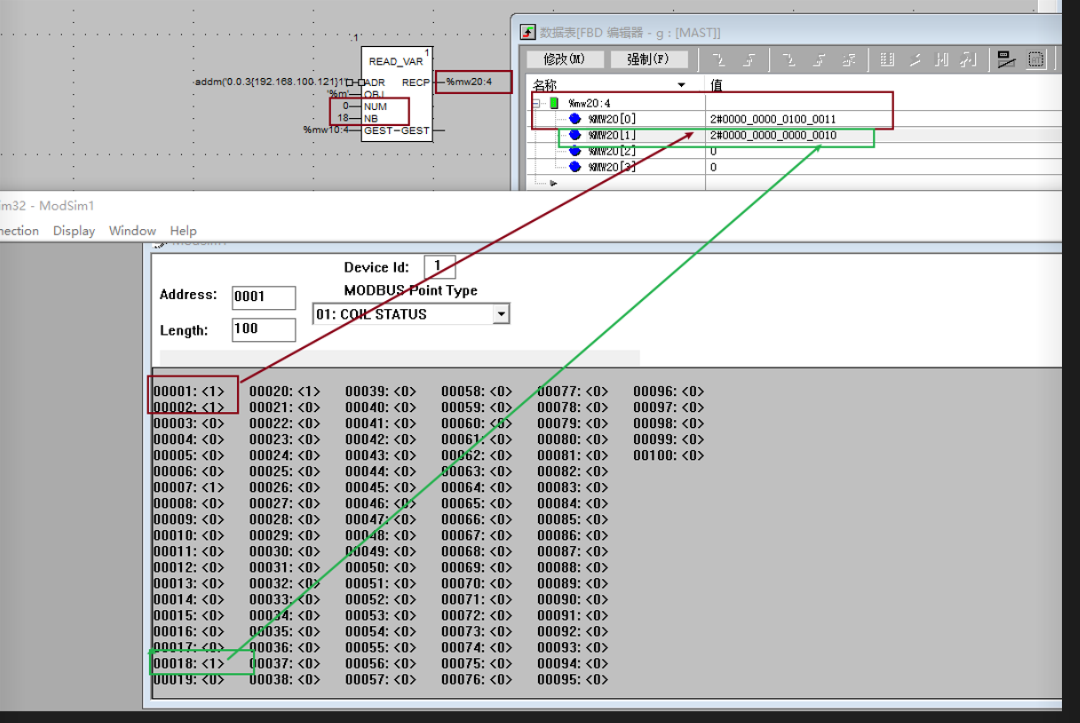Open the 名称 column dropdown arrow
Viewport: 1080px width, 723px height.
click(682, 85)
